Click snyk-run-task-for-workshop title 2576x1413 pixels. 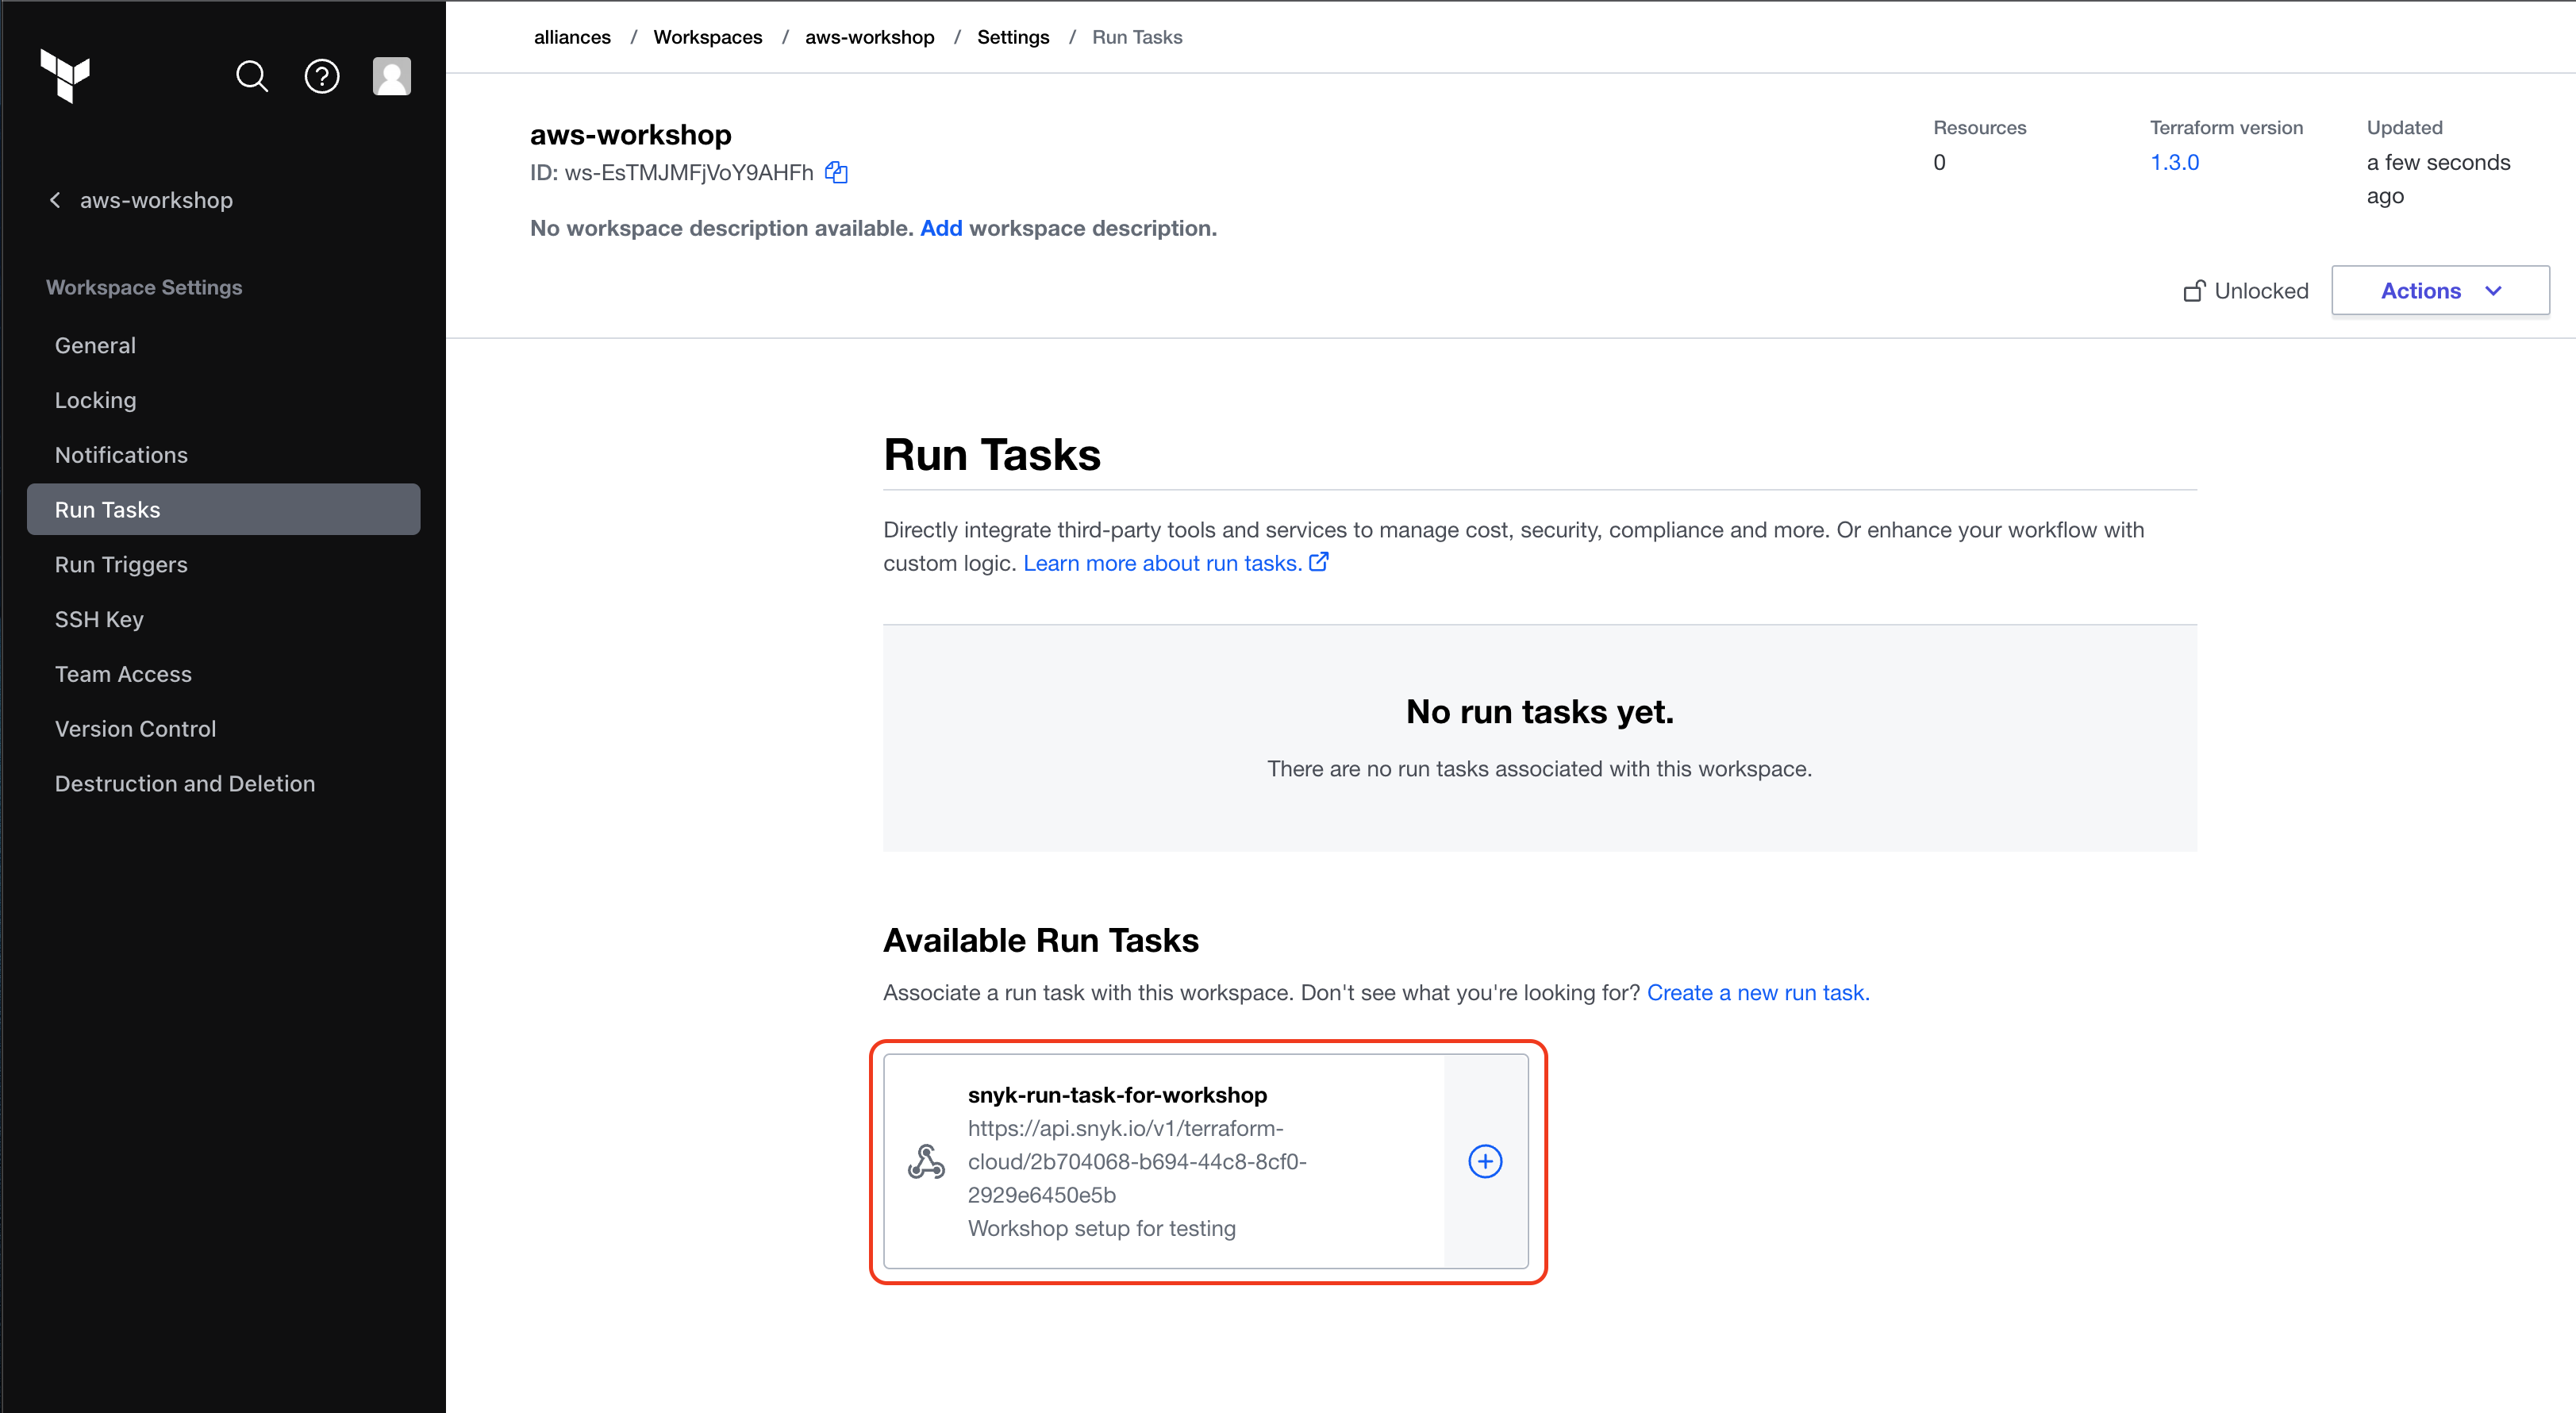coord(1117,1095)
